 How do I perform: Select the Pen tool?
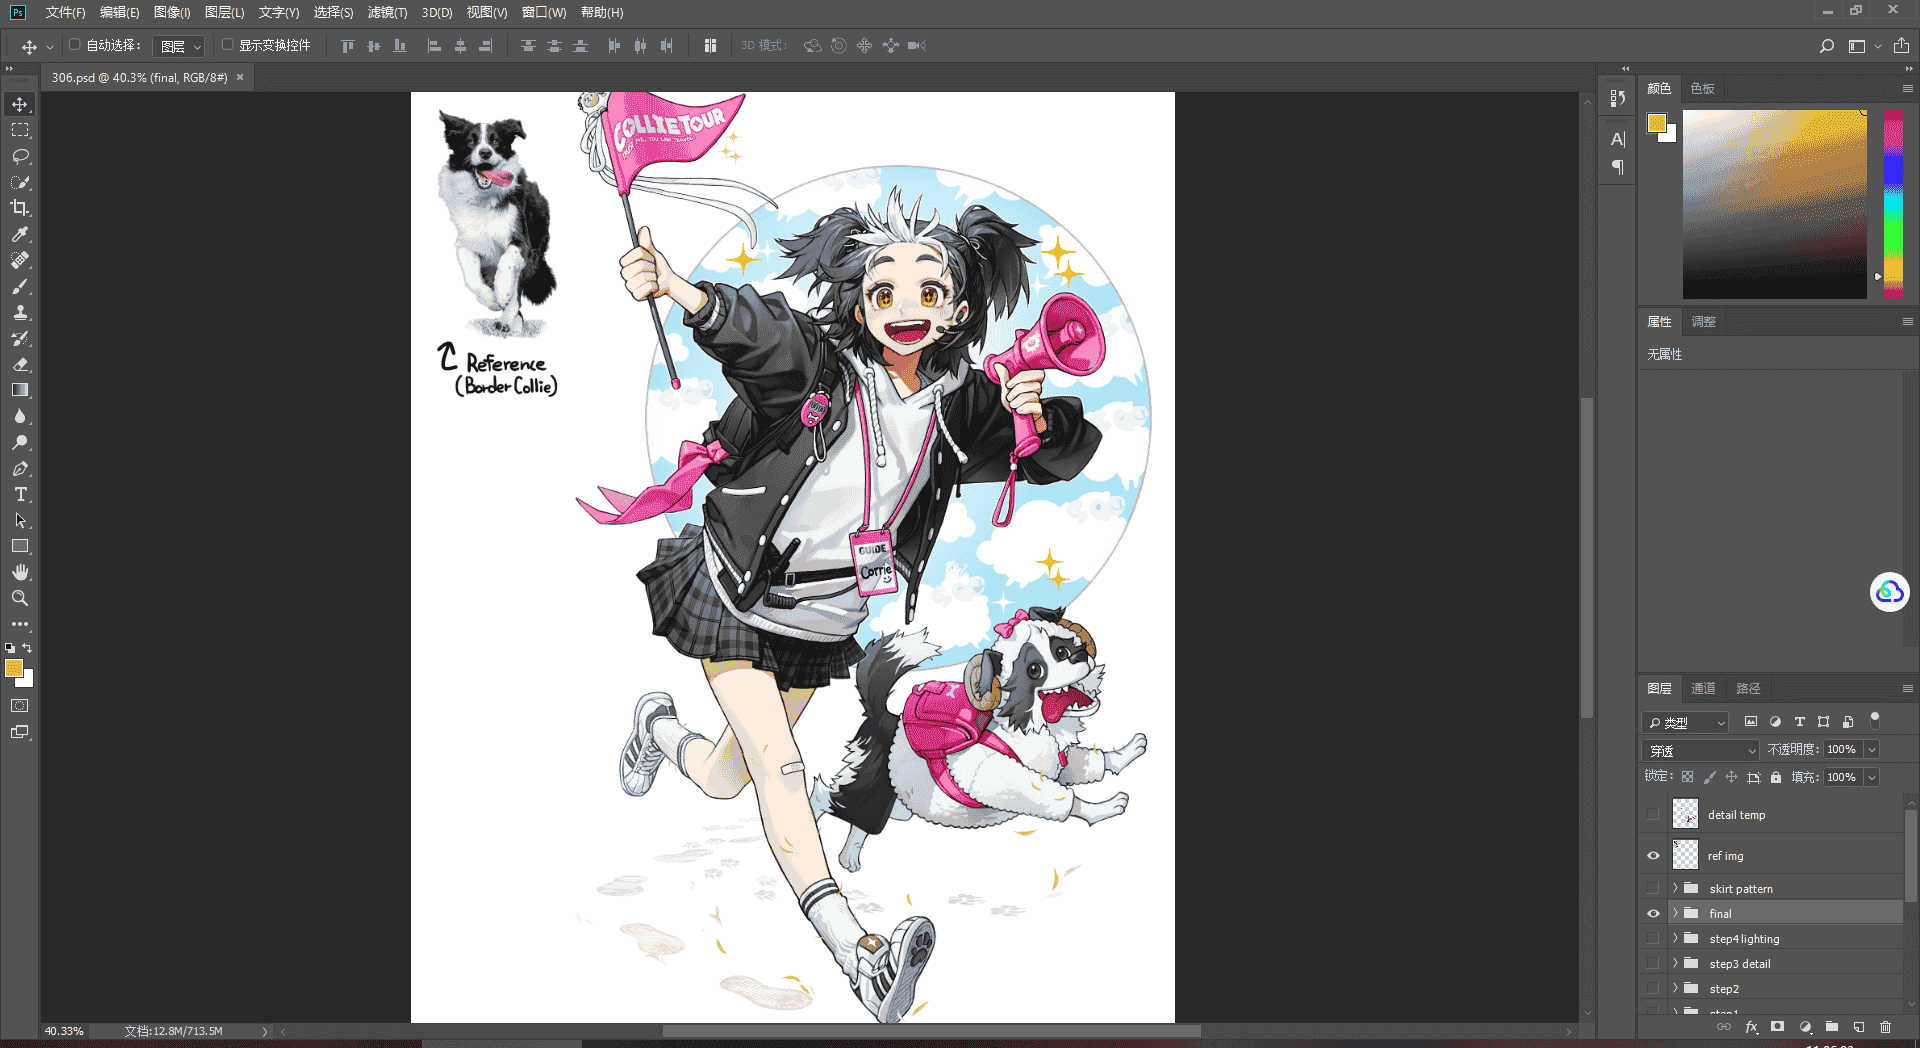point(20,468)
